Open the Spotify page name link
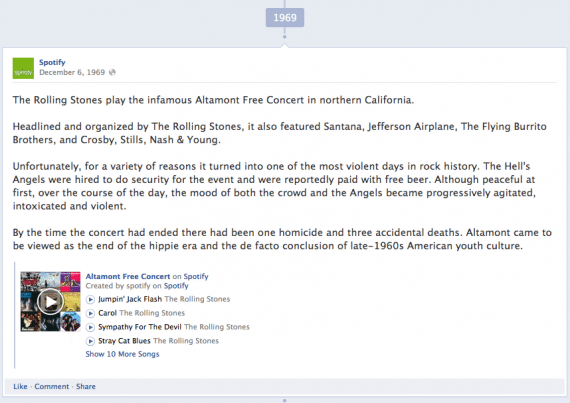The height and width of the screenshot is (403, 570). pyautogui.click(x=52, y=62)
